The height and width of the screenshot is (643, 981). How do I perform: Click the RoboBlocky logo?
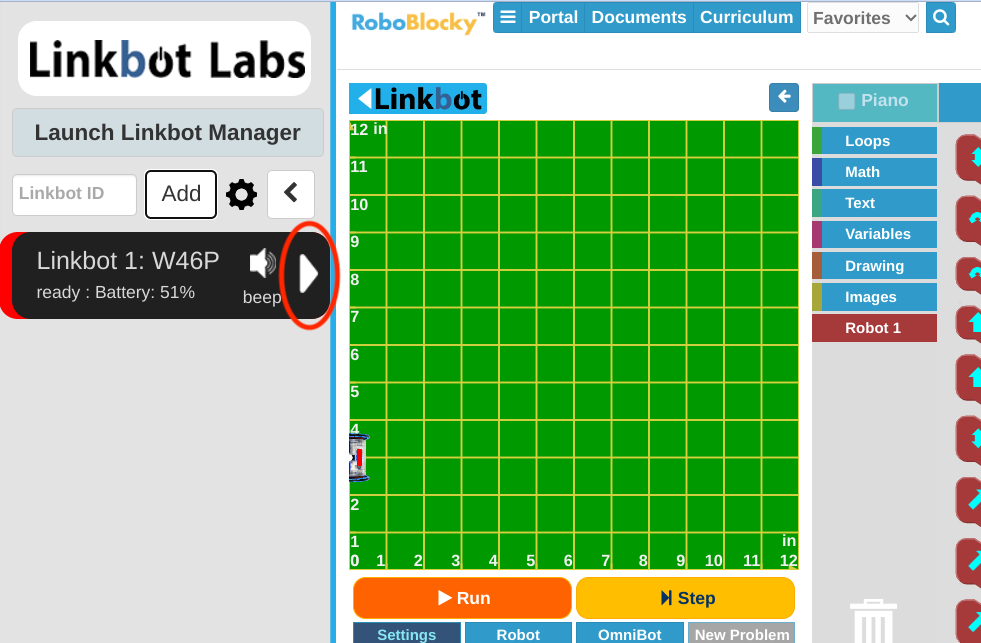click(x=418, y=20)
